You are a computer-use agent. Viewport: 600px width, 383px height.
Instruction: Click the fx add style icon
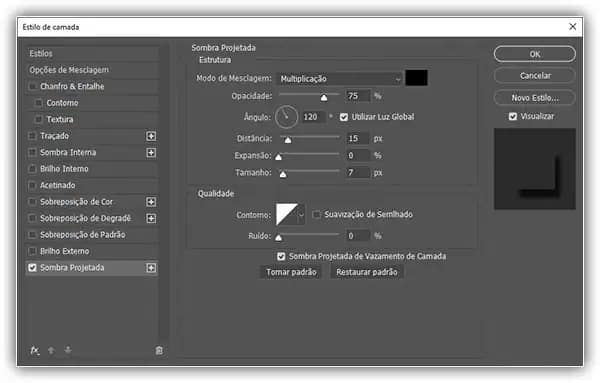tap(34, 350)
